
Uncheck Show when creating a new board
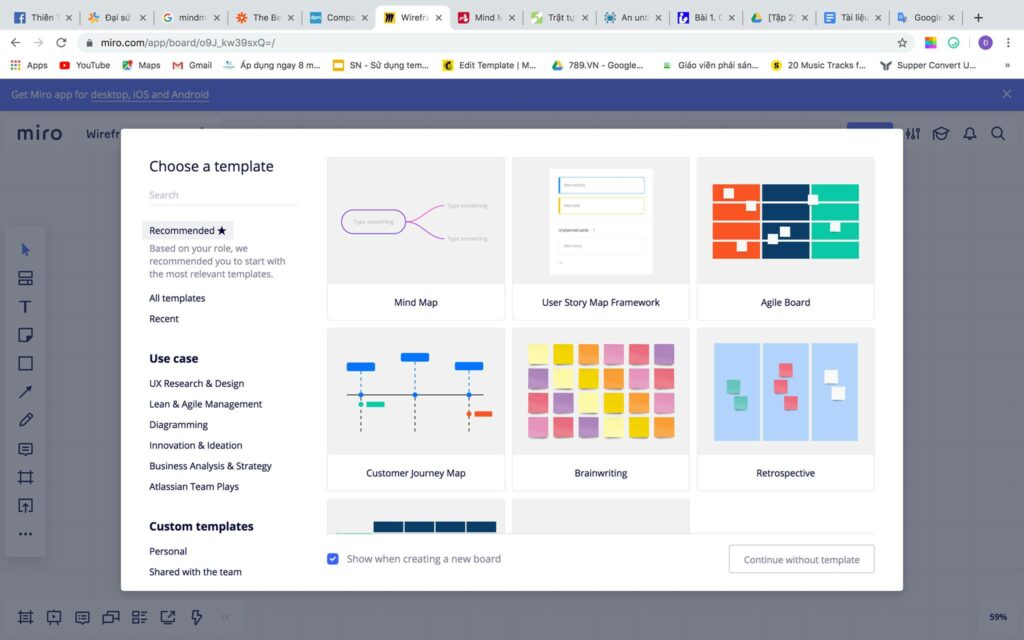(x=333, y=559)
